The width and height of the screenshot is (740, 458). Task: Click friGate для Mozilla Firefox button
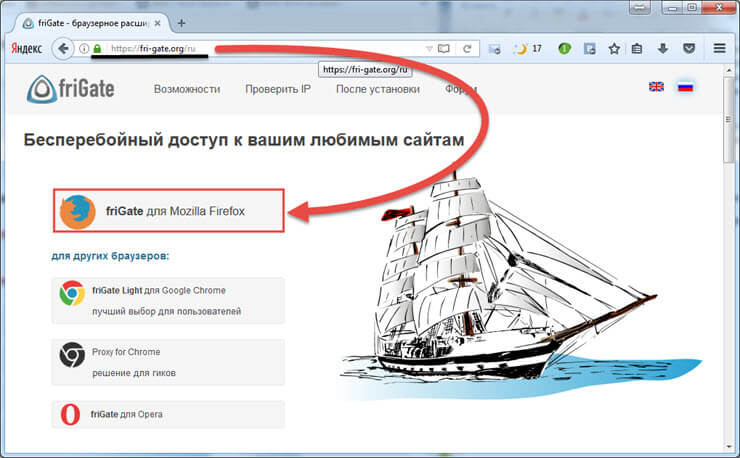click(x=168, y=211)
